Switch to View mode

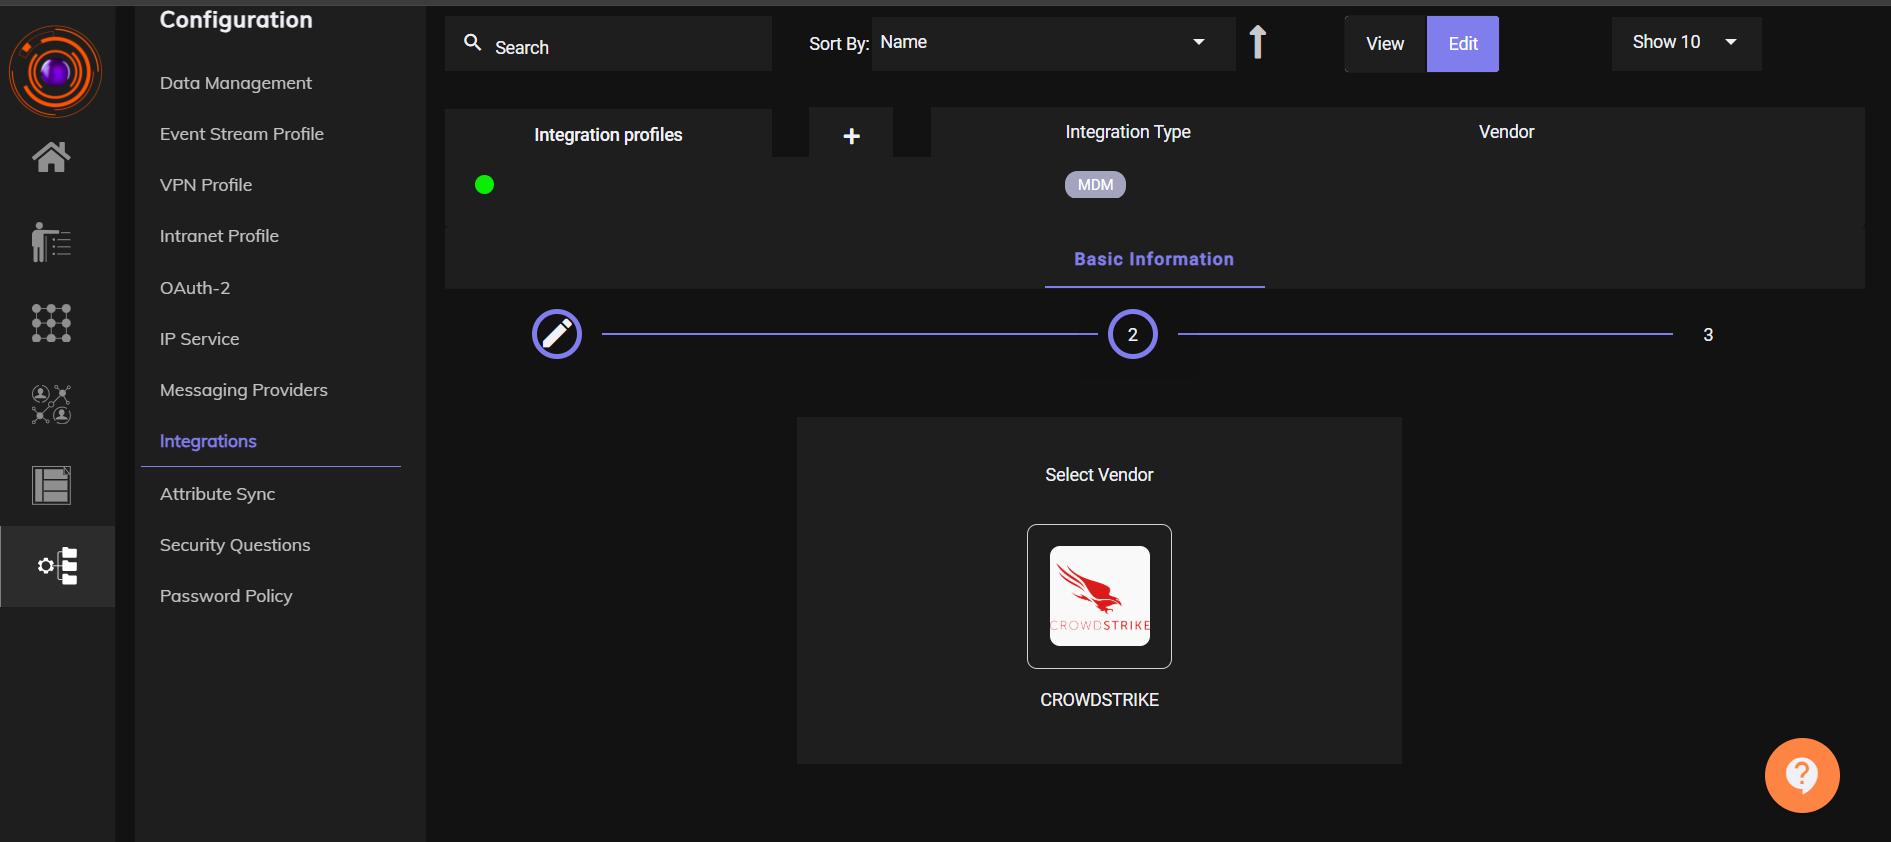click(x=1385, y=44)
